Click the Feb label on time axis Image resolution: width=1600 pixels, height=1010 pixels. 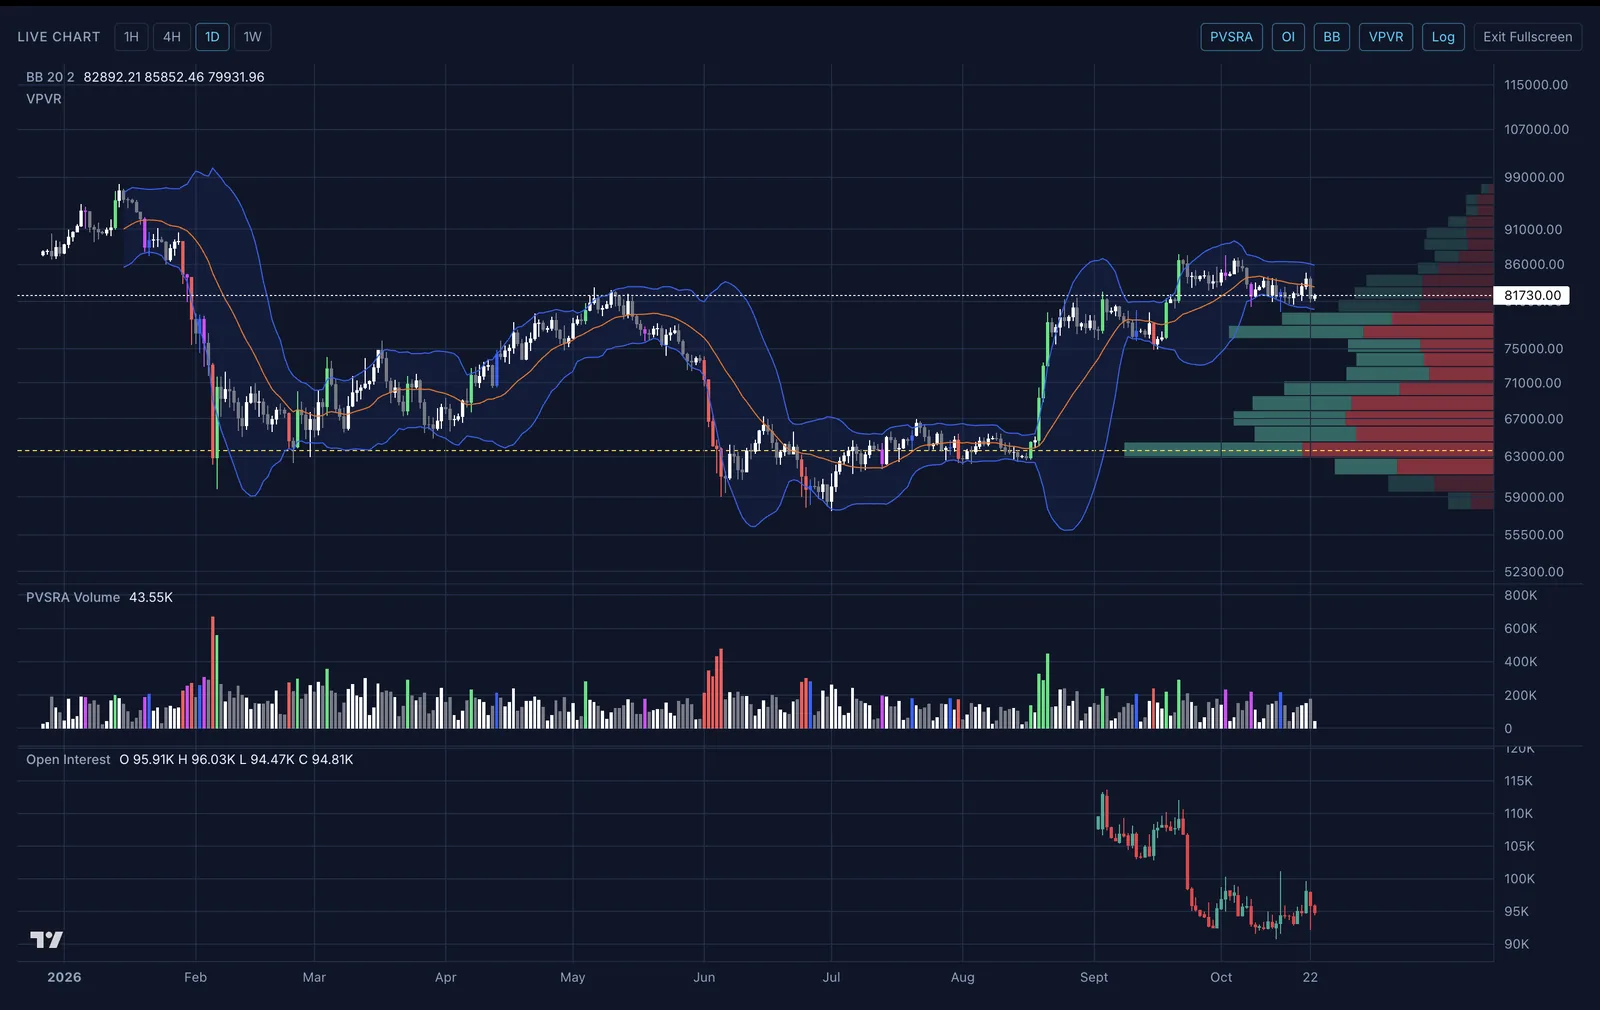[x=195, y=977]
